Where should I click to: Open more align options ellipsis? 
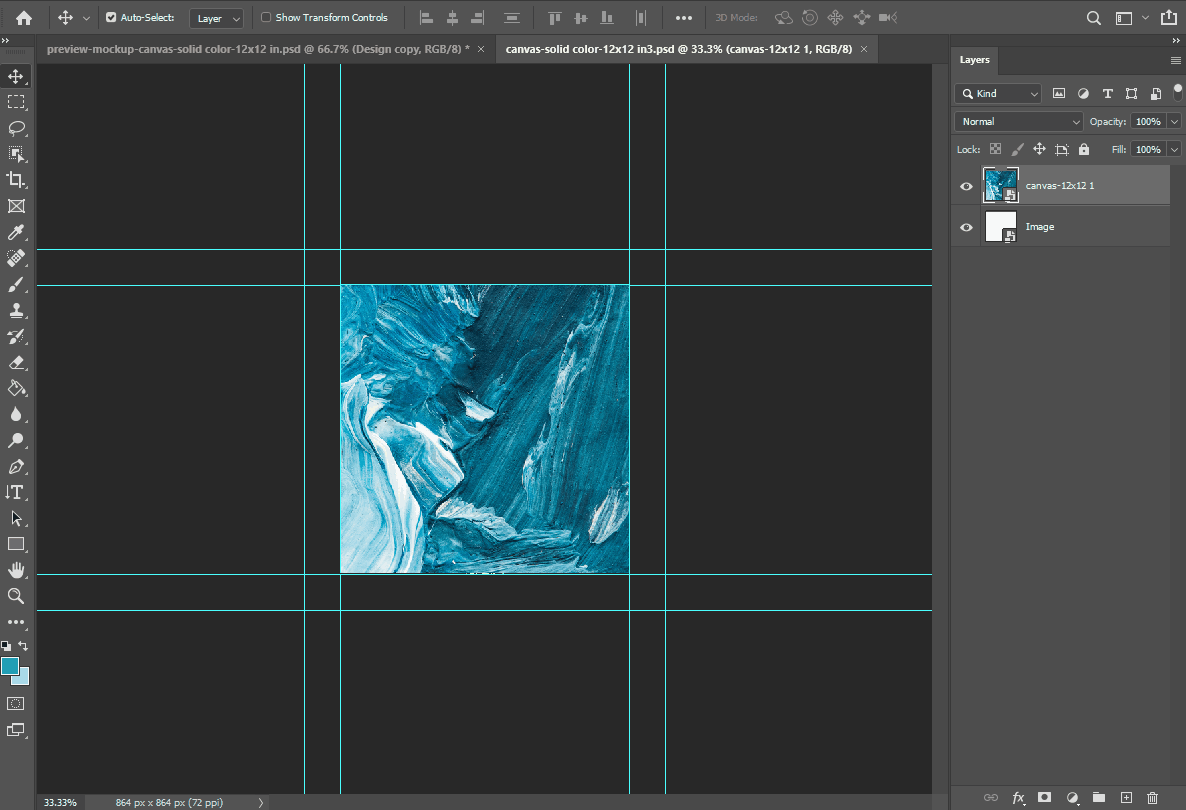point(684,17)
